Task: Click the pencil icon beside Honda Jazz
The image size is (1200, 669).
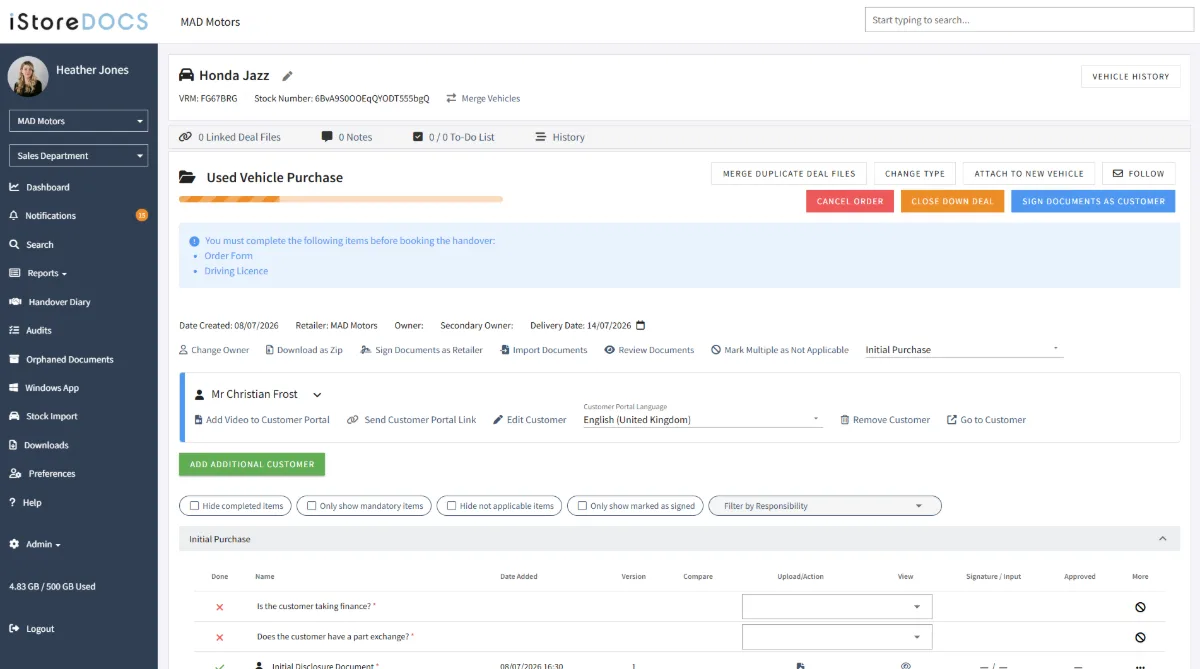Action: click(287, 76)
